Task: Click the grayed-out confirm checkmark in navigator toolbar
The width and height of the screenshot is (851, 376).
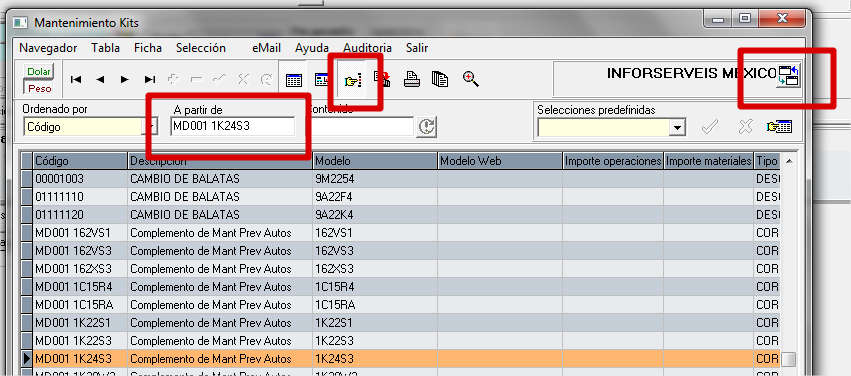Action: coord(220,80)
